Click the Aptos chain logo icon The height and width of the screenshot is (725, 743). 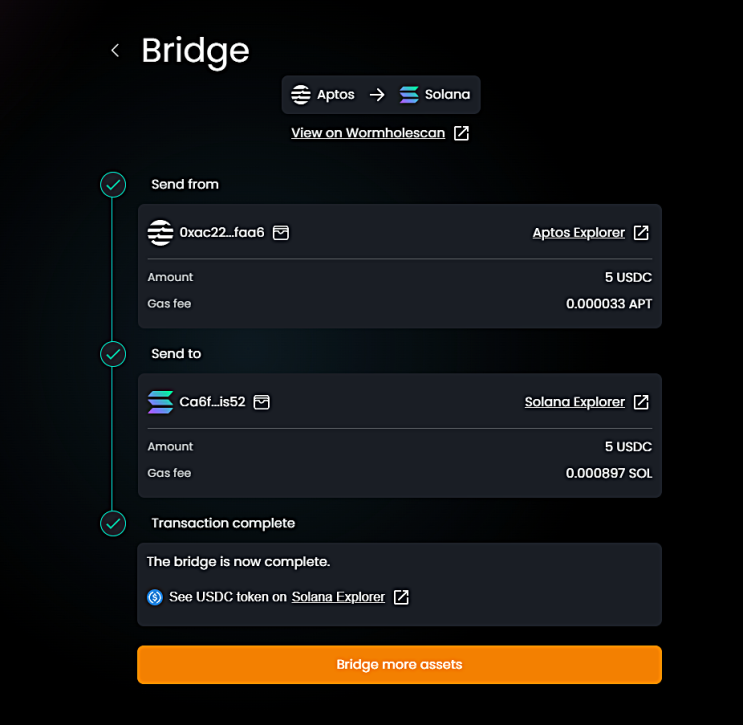point(300,95)
